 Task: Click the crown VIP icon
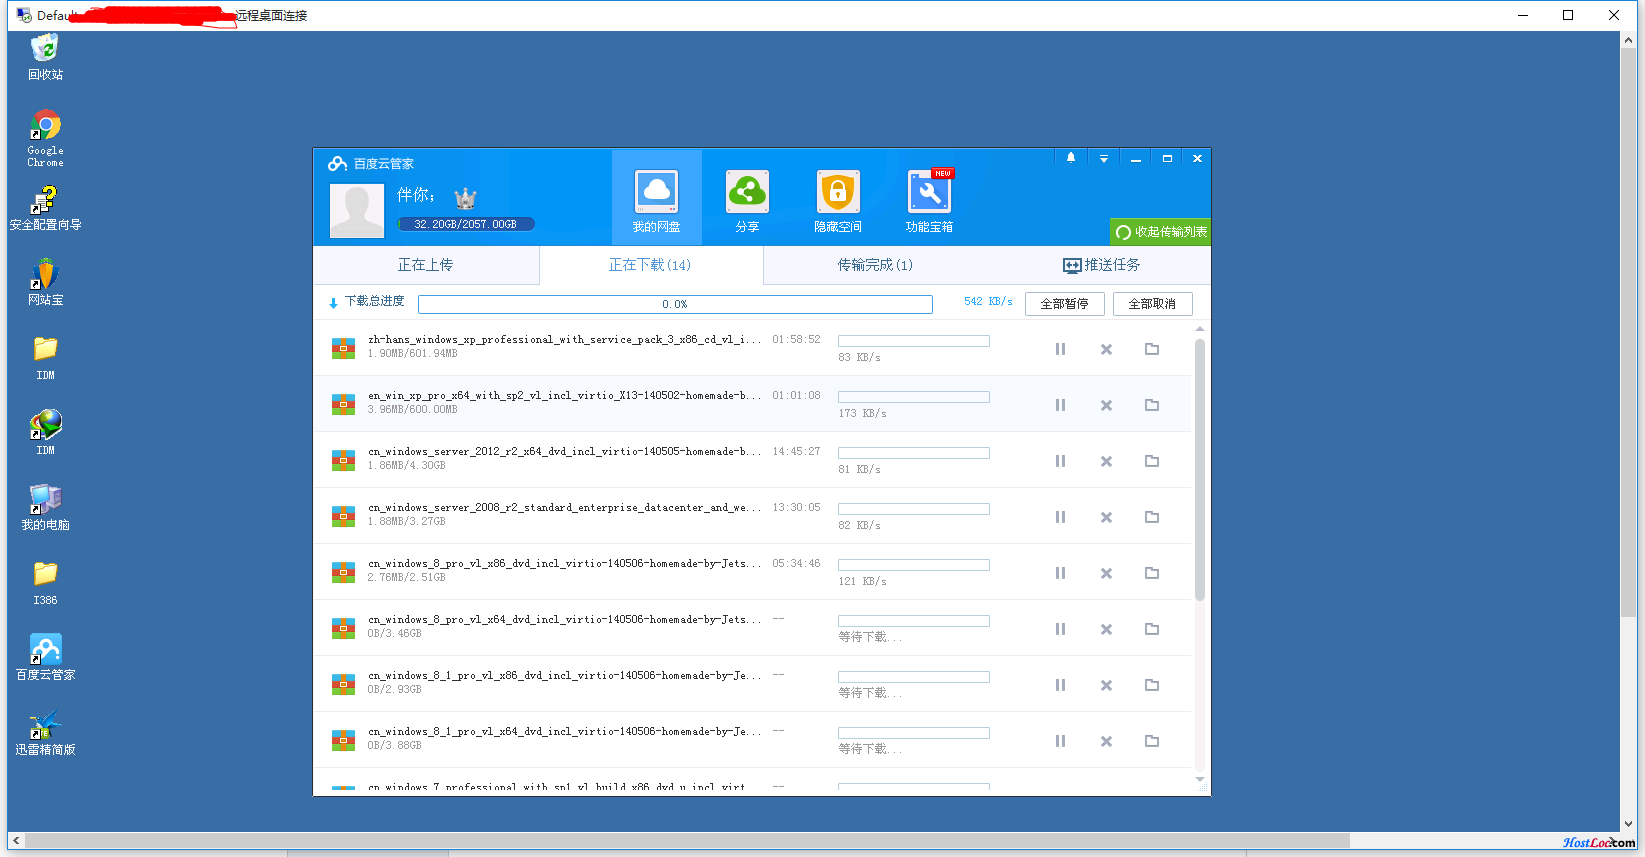(465, 198)
